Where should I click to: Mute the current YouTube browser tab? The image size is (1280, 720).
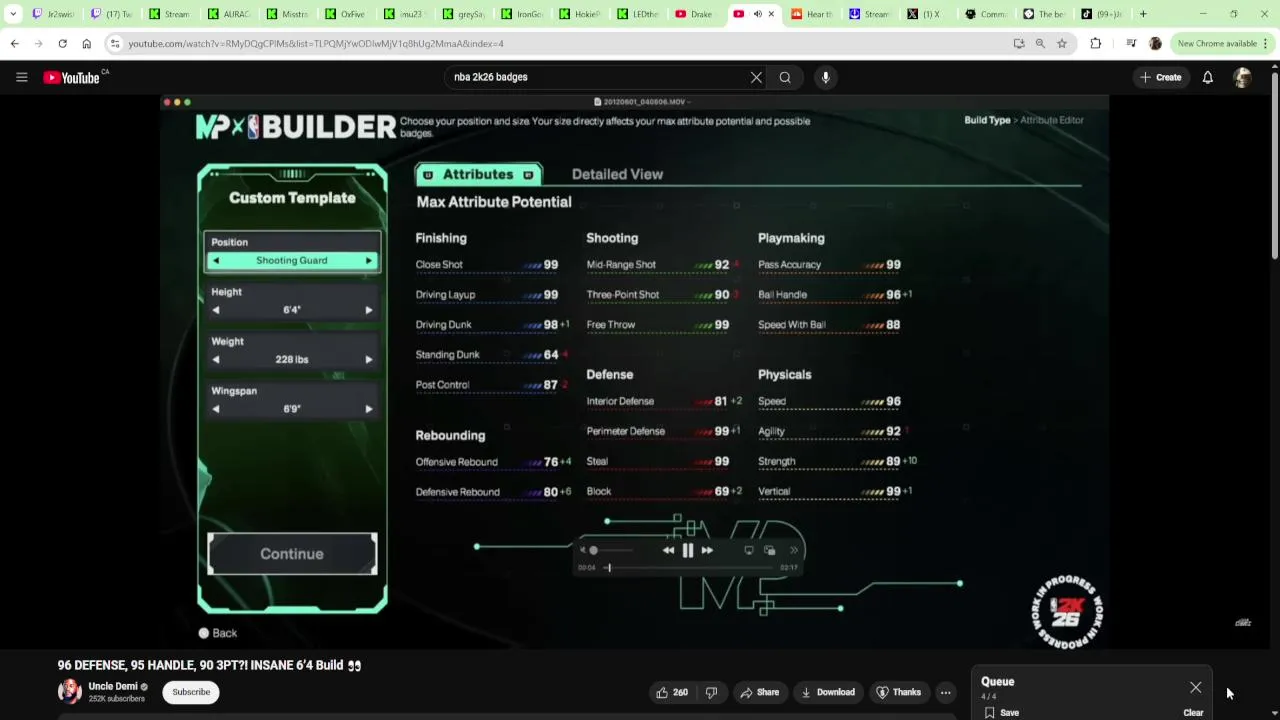pos(757,14)
